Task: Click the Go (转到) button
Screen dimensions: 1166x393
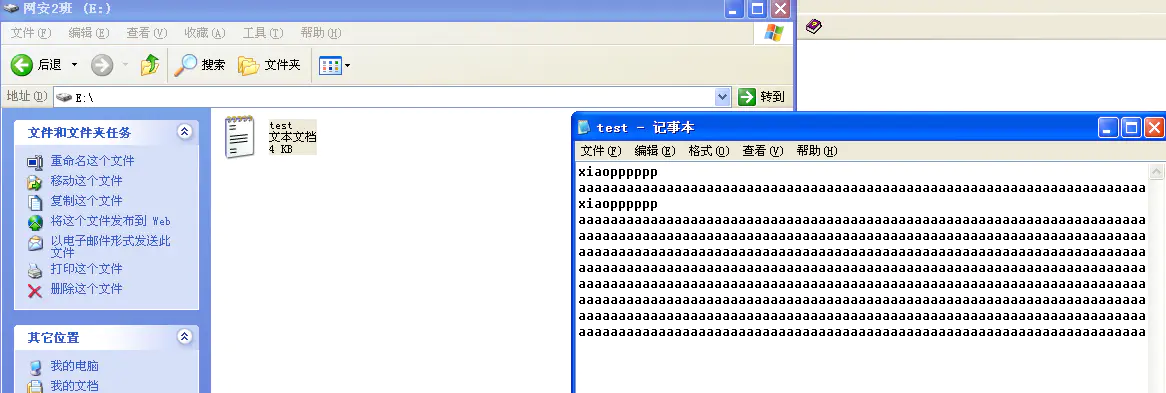Action: point(761,97)
